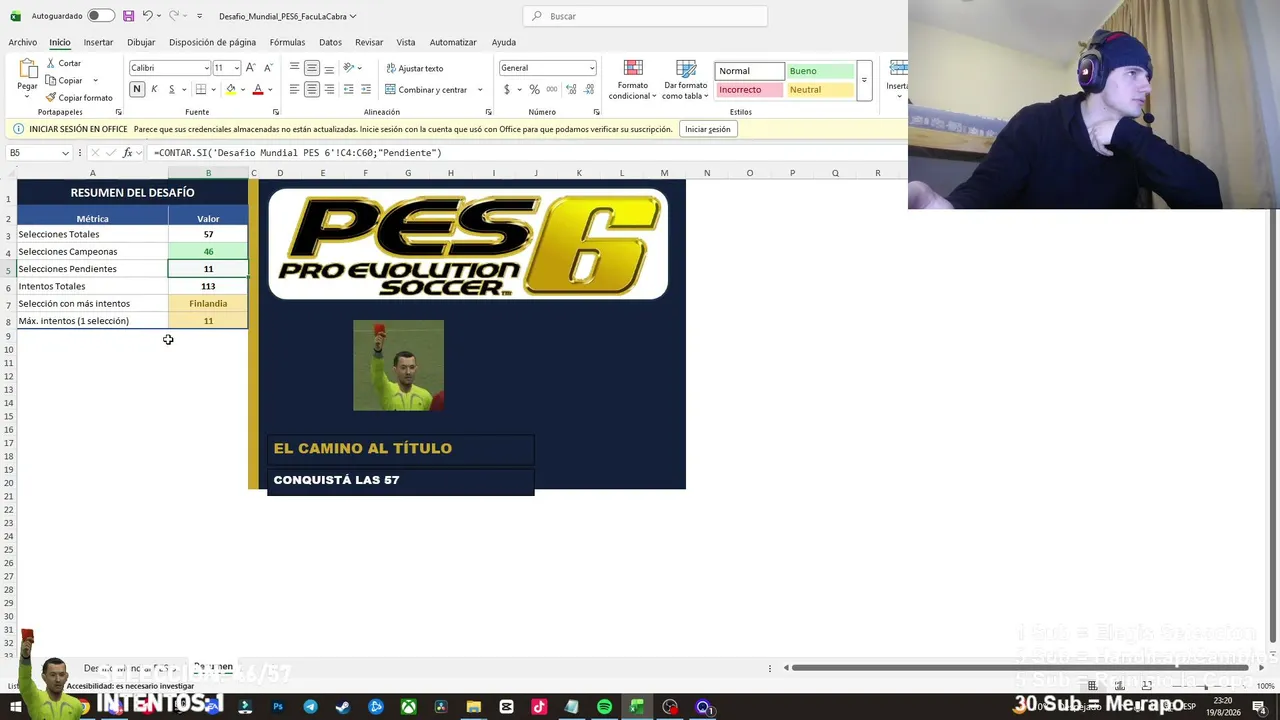
Task: Apply percent style to cell
Action: point(534,89)
